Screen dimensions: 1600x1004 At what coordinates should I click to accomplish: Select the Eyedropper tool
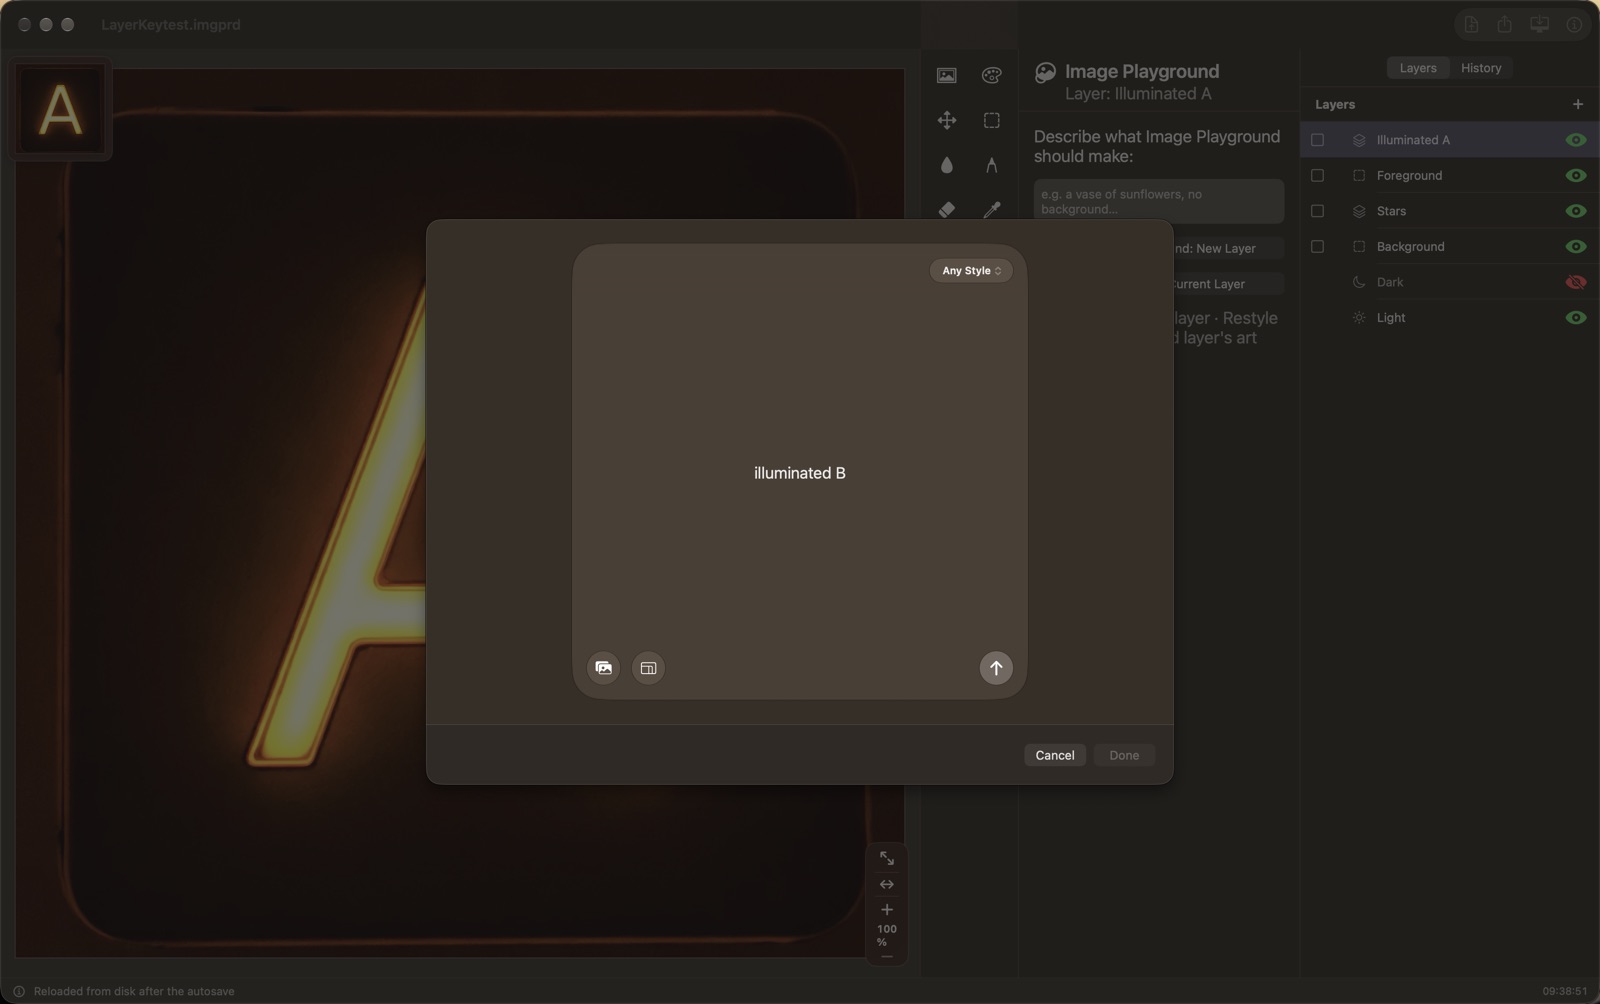[x=991, y=209]
